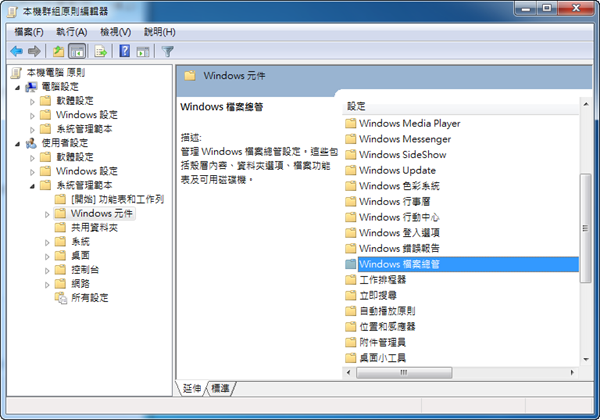Click the scroll-up arrow of settings list
Screen dimensions: 600x420
click(x=586, y=104)
